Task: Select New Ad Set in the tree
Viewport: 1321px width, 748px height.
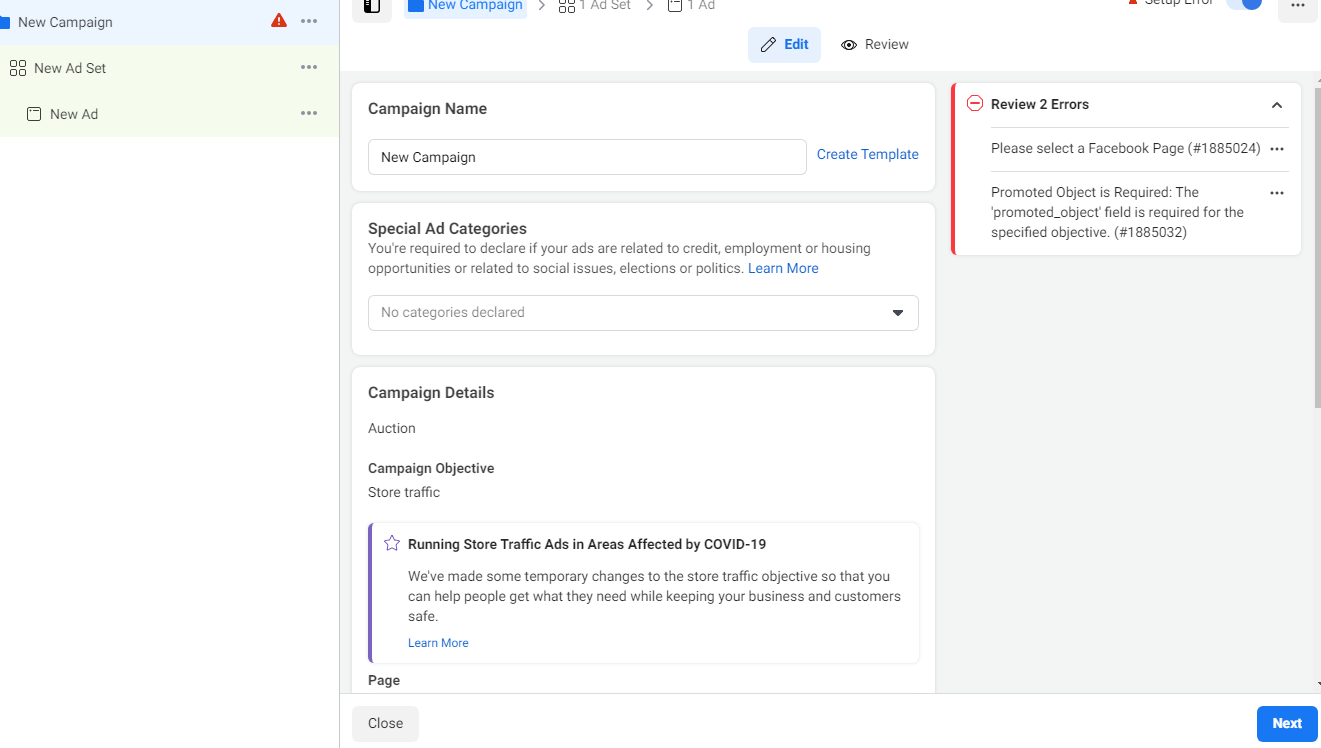Action: pyautogui.click(x=70, y=68)
